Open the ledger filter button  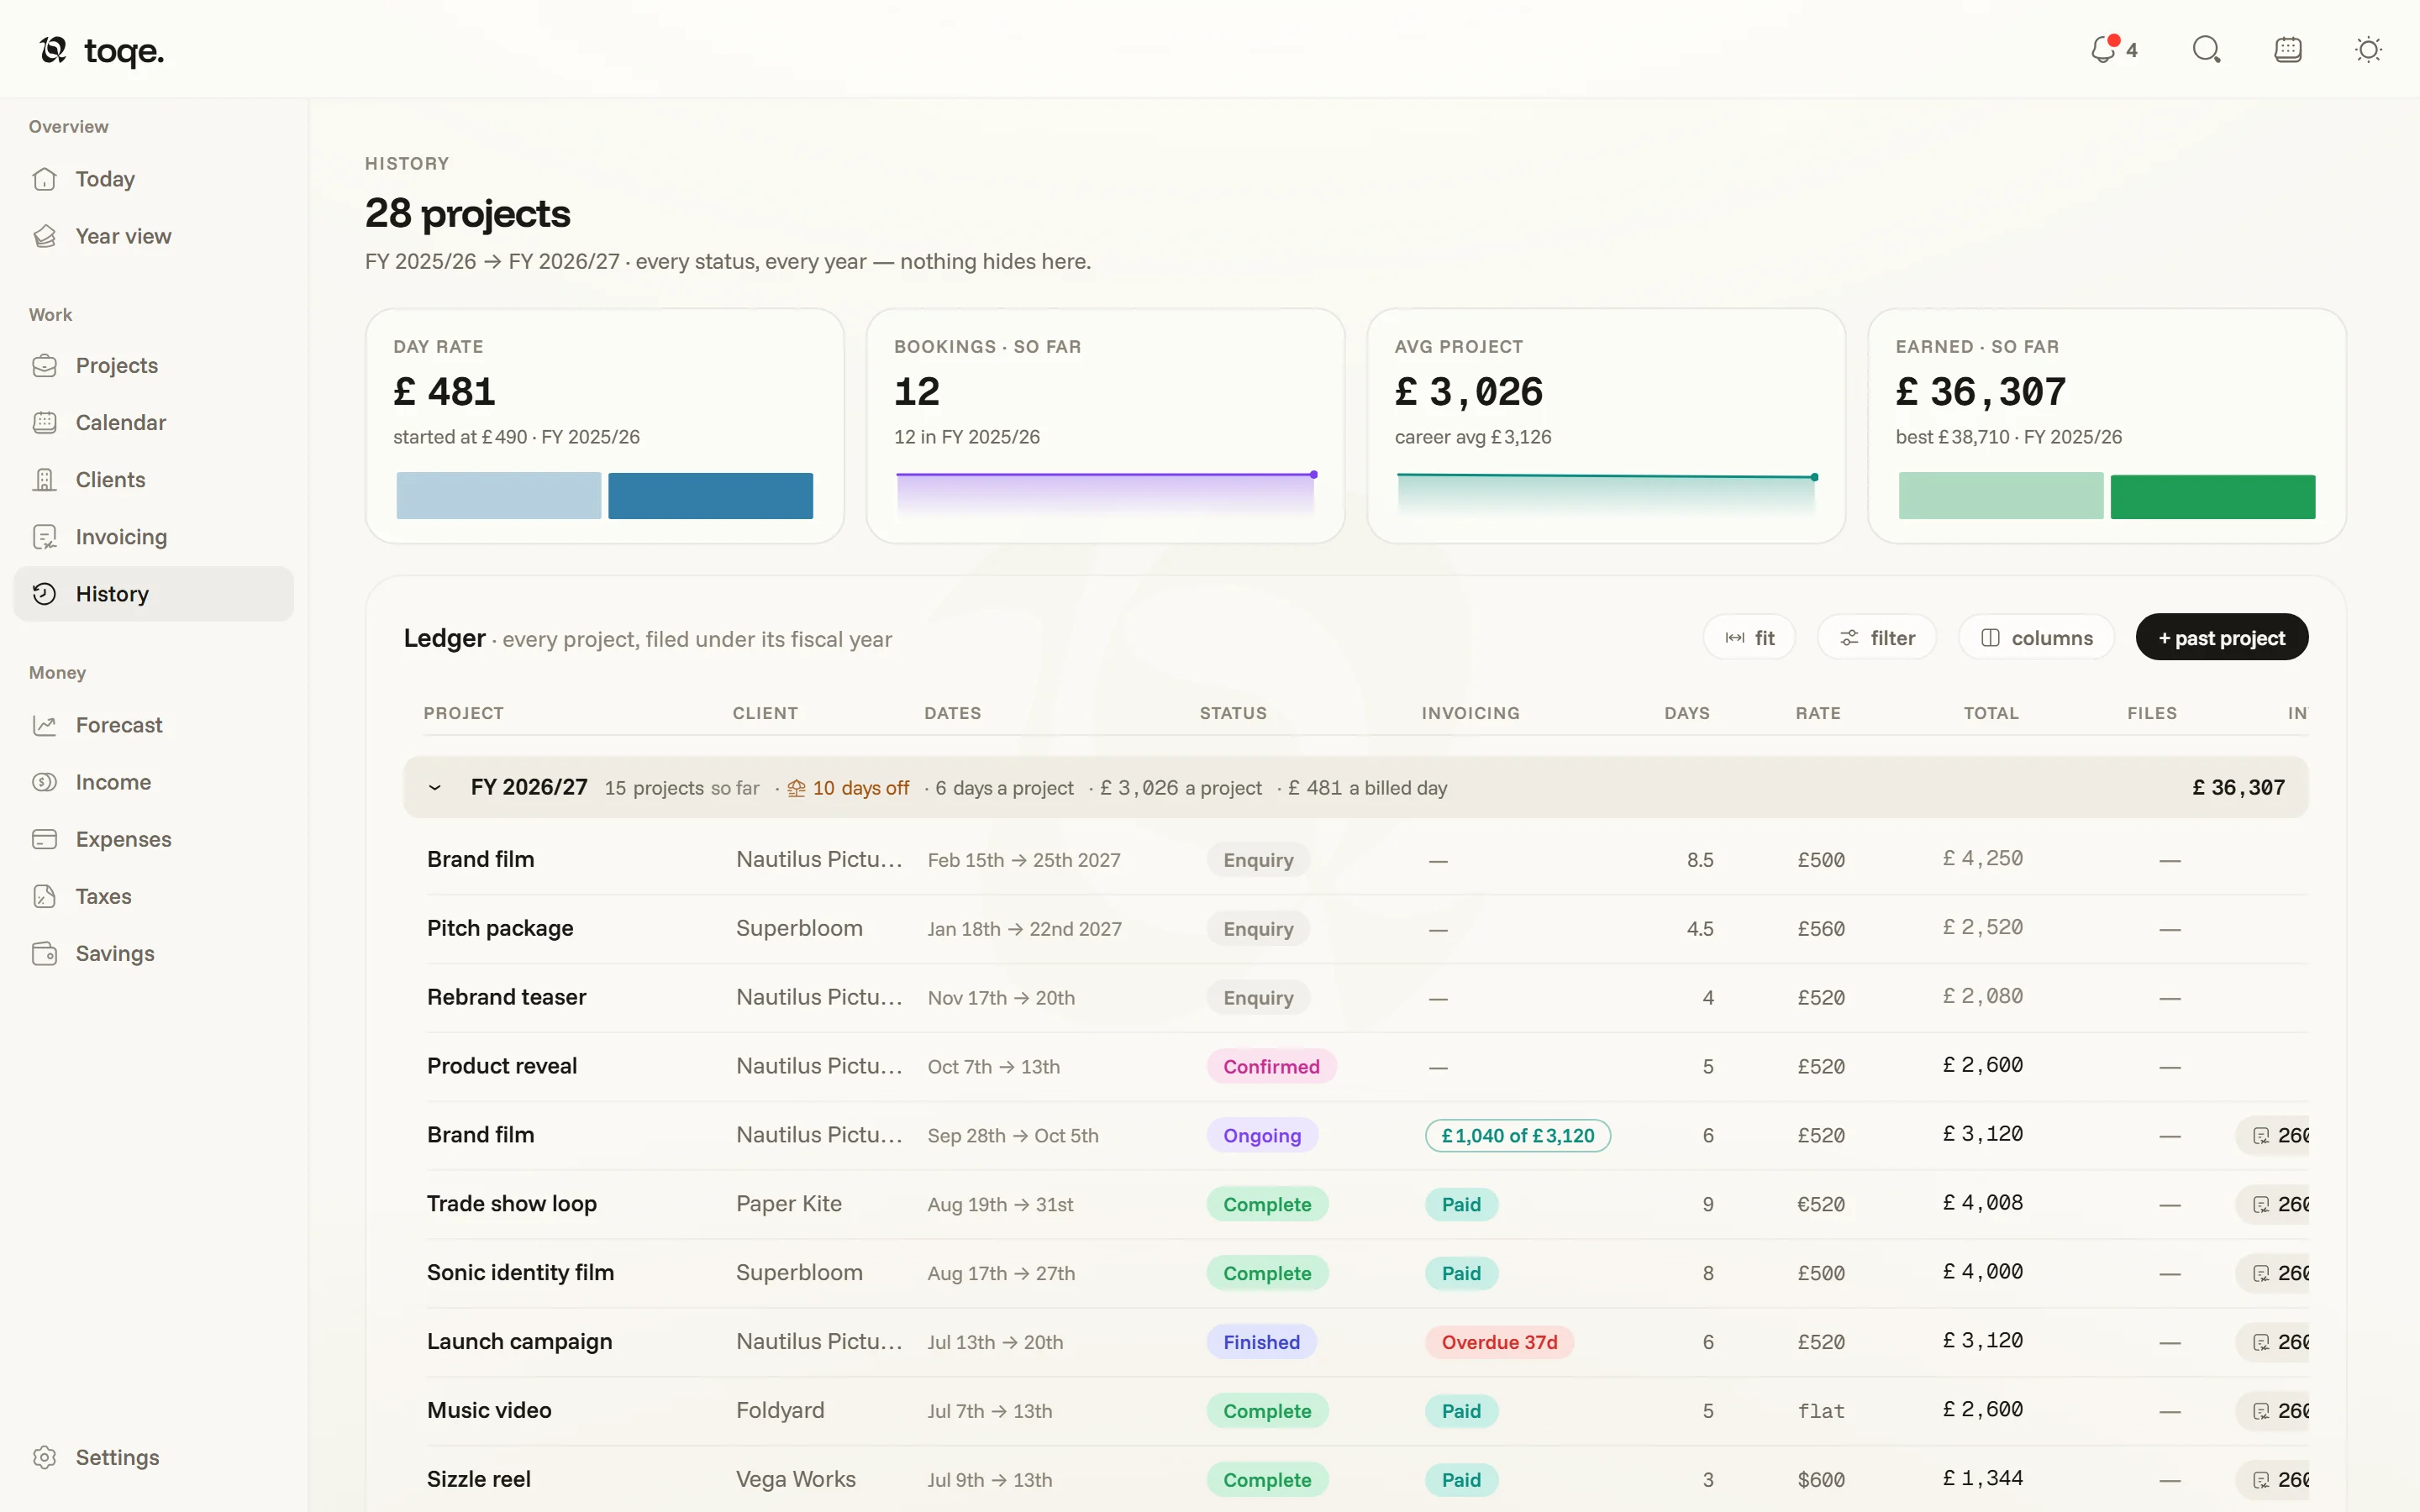pyautogui.click(x=1877, y=638)
